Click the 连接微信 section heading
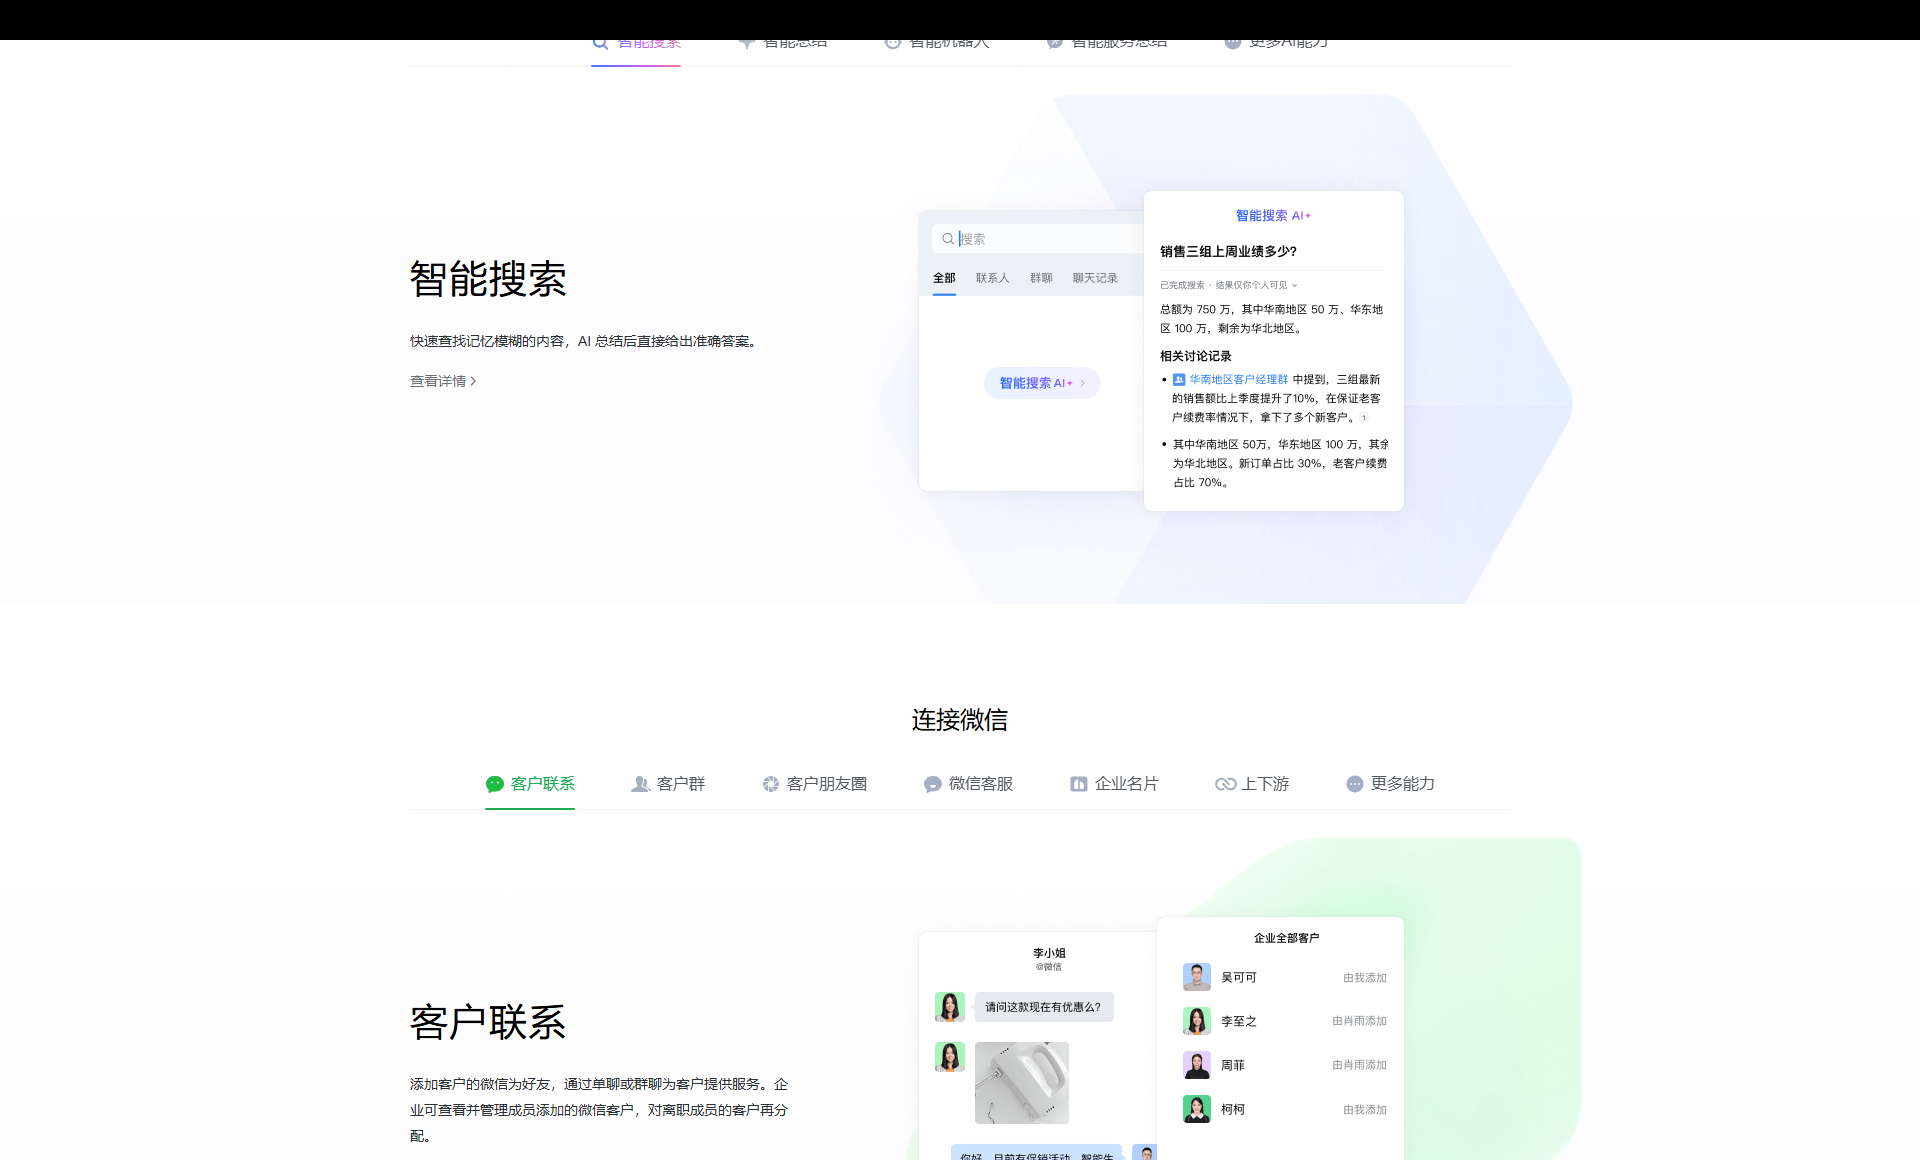1920x1160 pixels. [x=960, y=720]
